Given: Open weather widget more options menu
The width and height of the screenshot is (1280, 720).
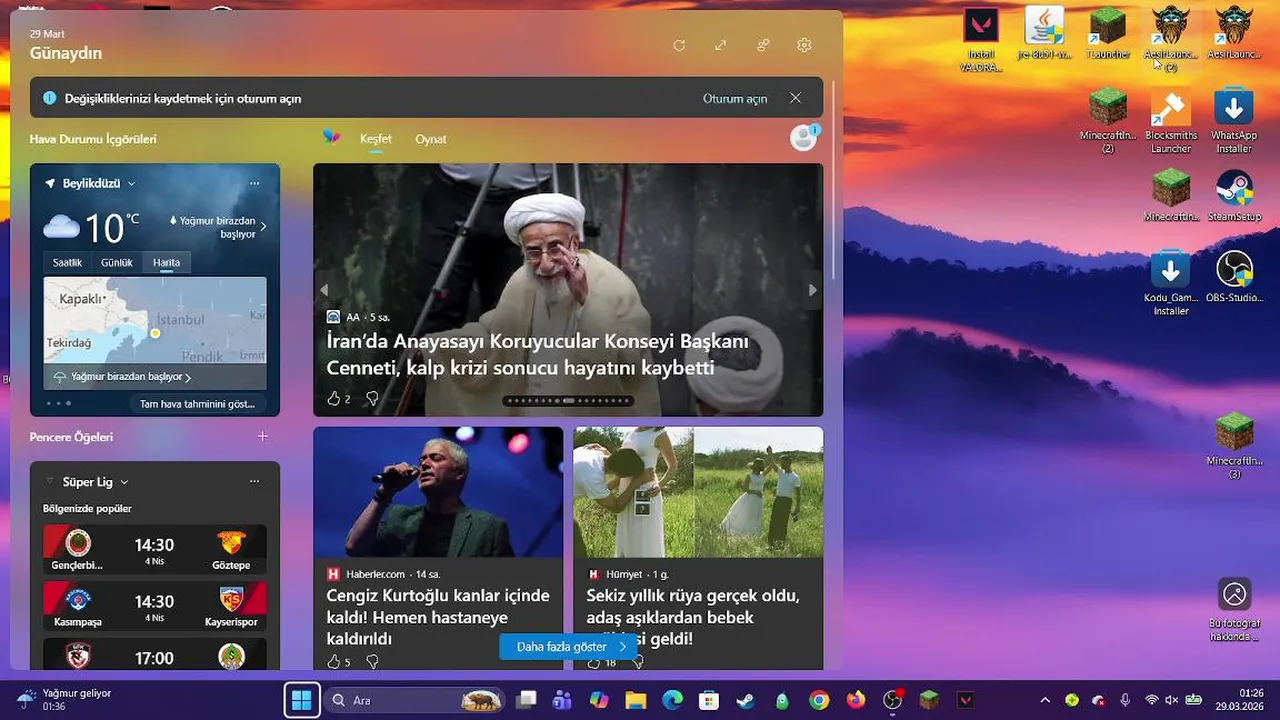Looking at the screenshot, I should coord(254,183).
